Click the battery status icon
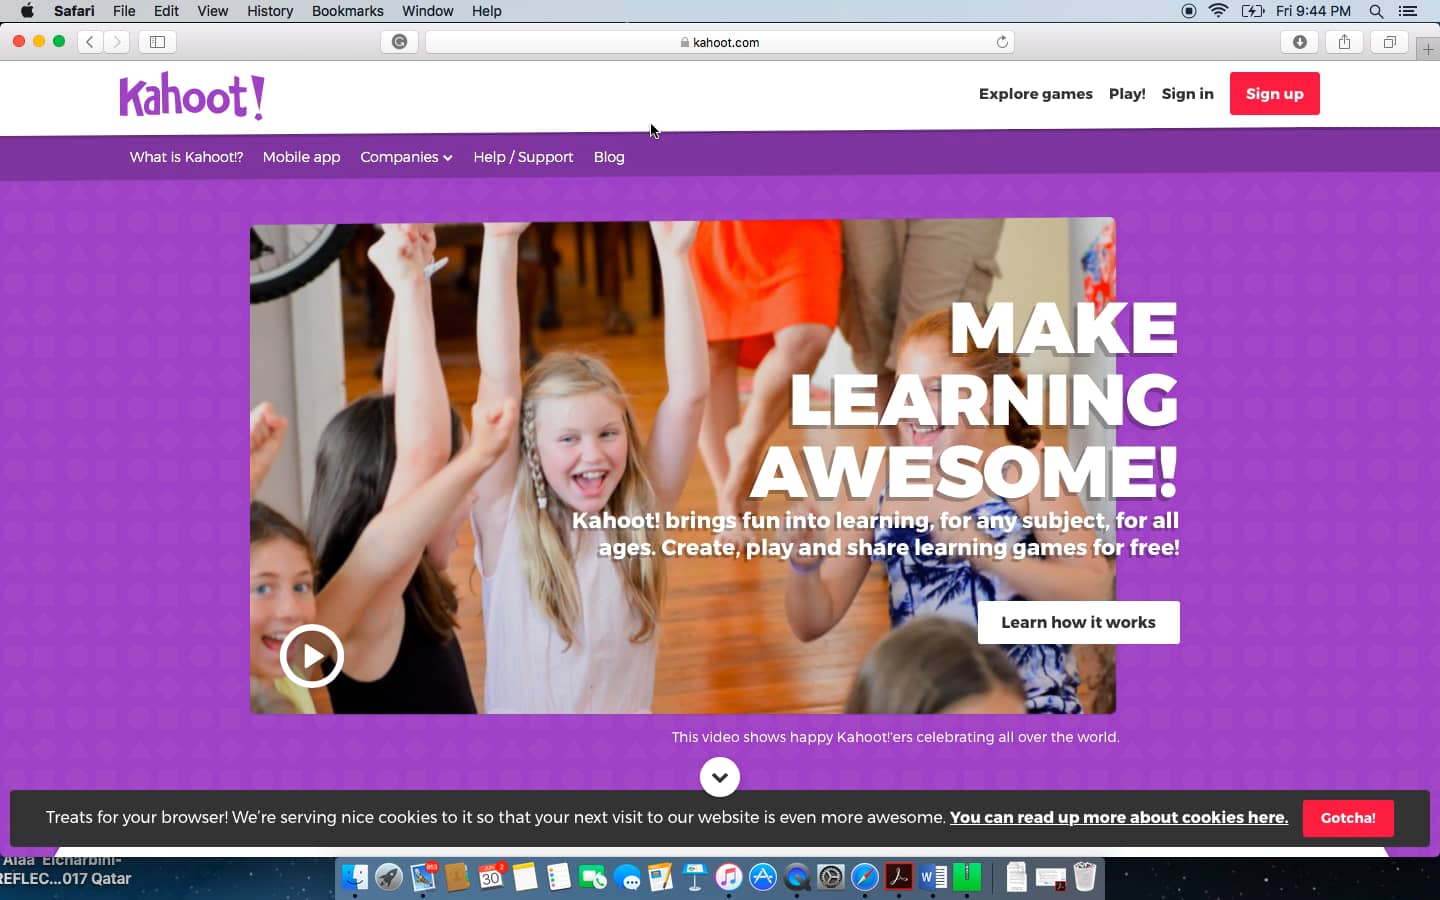The height and width of the screenshot is (900, 1440). pyautogui.click(x=1253, y=11)
